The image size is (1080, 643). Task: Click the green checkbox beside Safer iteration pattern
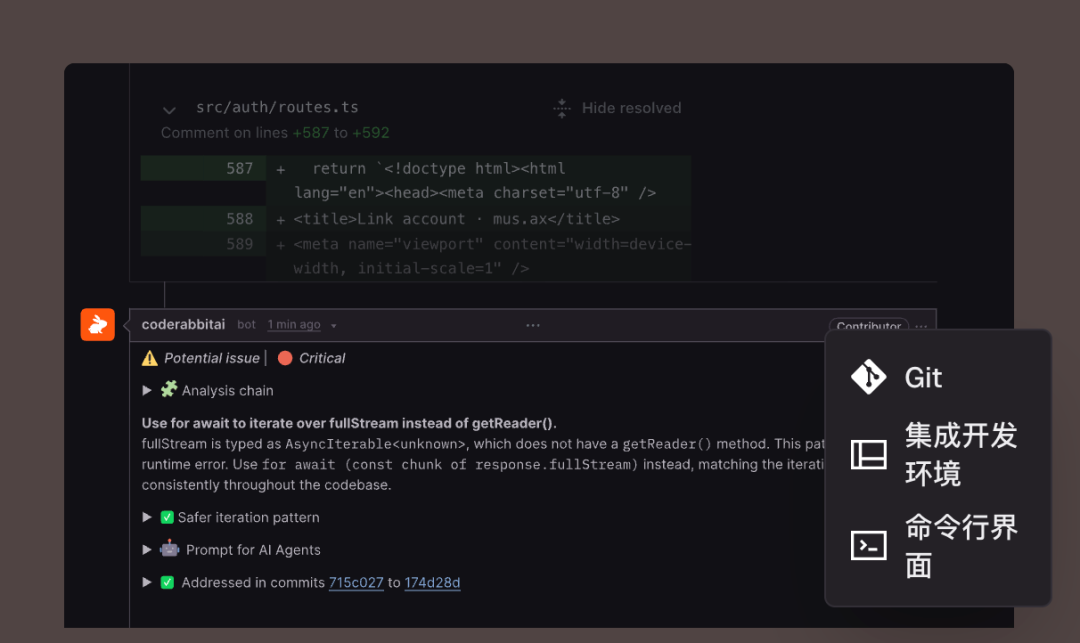pos(167,517)
